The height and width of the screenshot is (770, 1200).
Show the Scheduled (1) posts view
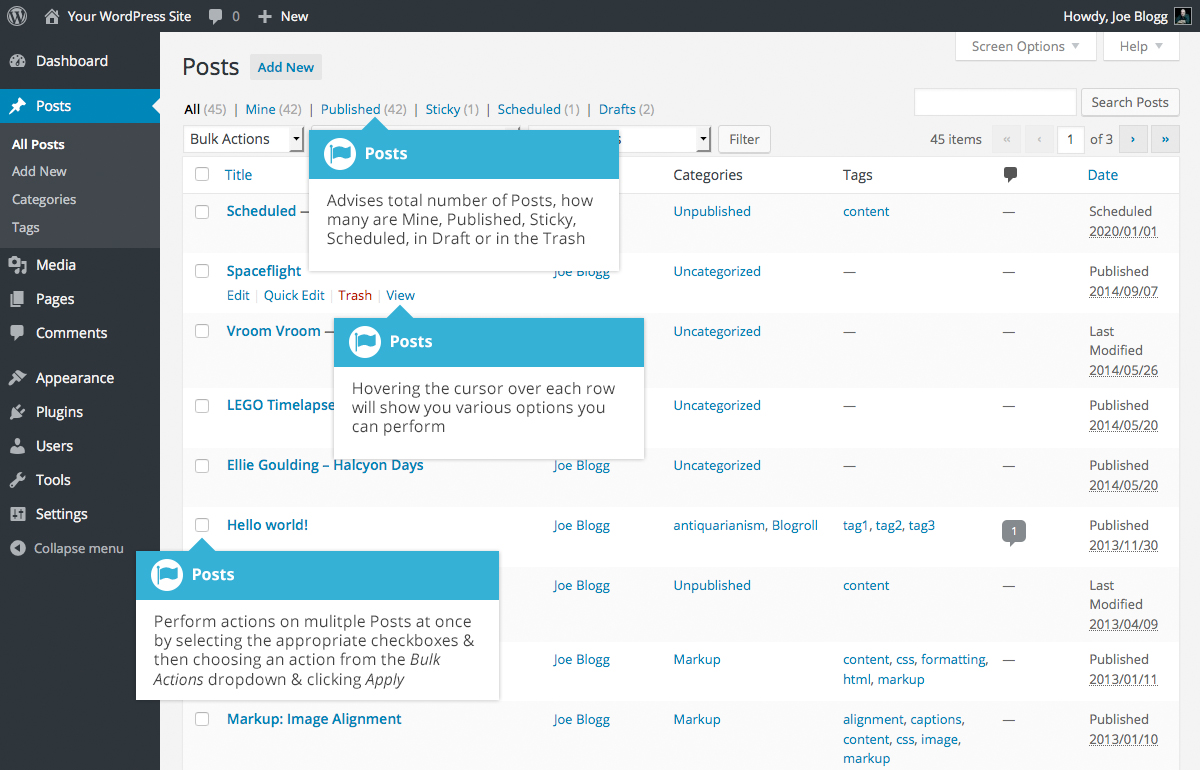538,109
